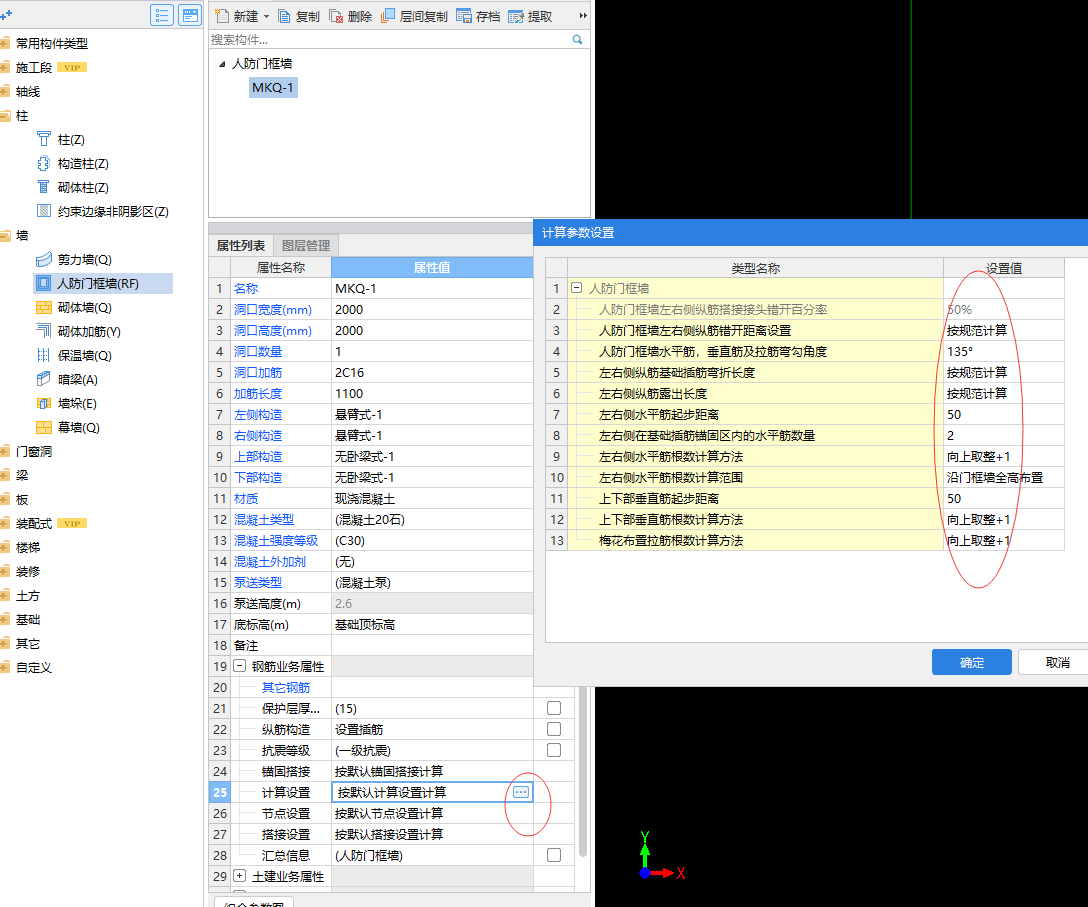Select 人防门框墙(RF) component
This screenshot has width=1088, height=907.
click(103, 283)
